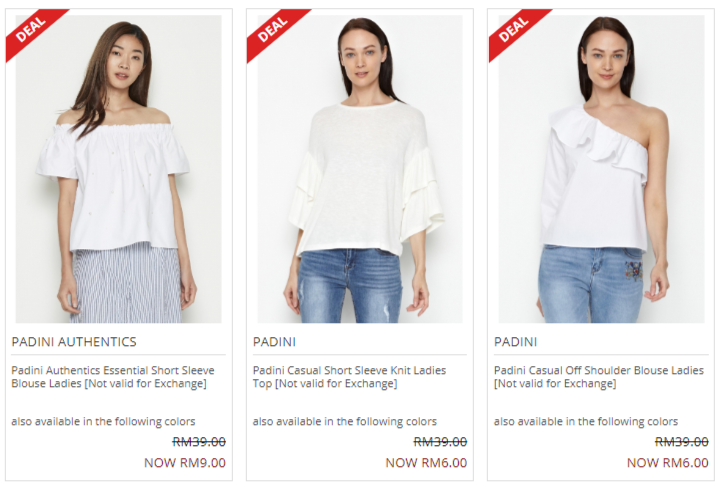Open Padini Casual Off Shoulder Blouse Ladies title
This screenshot has height=489, width=720.
coord(599,377)
